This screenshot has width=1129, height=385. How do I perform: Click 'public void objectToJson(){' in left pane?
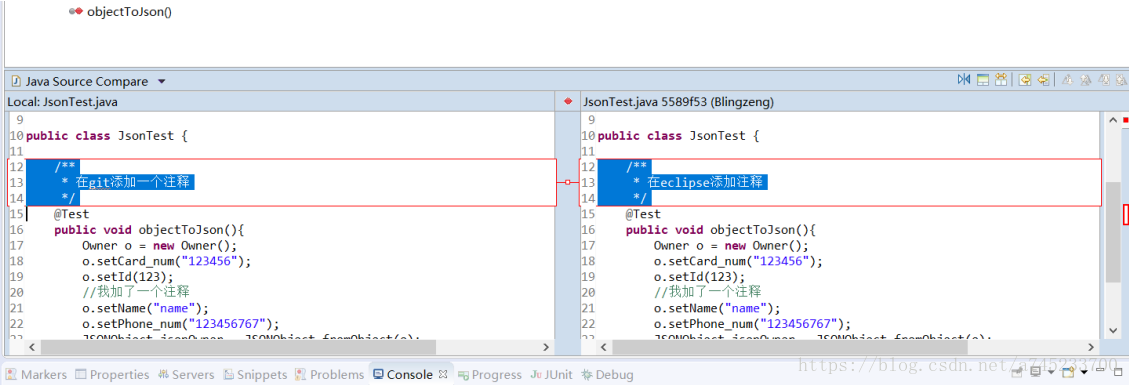(x=150, y=230)
